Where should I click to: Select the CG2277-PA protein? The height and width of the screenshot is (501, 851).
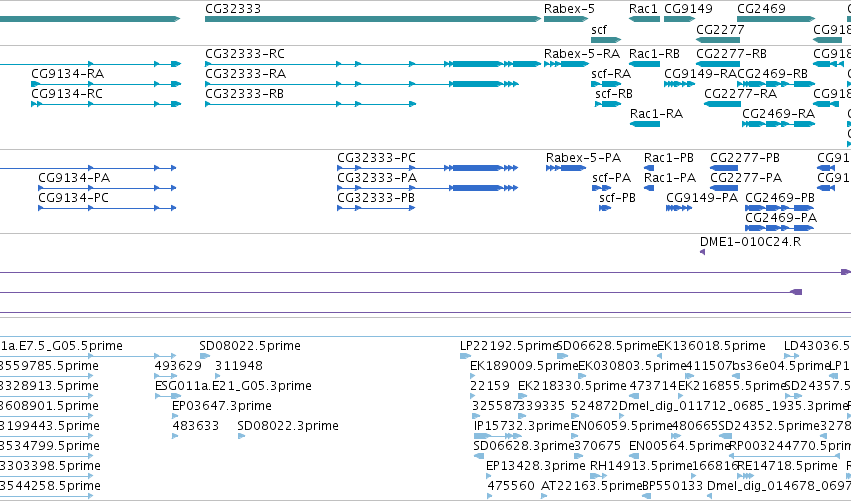[x=724, y=188]
